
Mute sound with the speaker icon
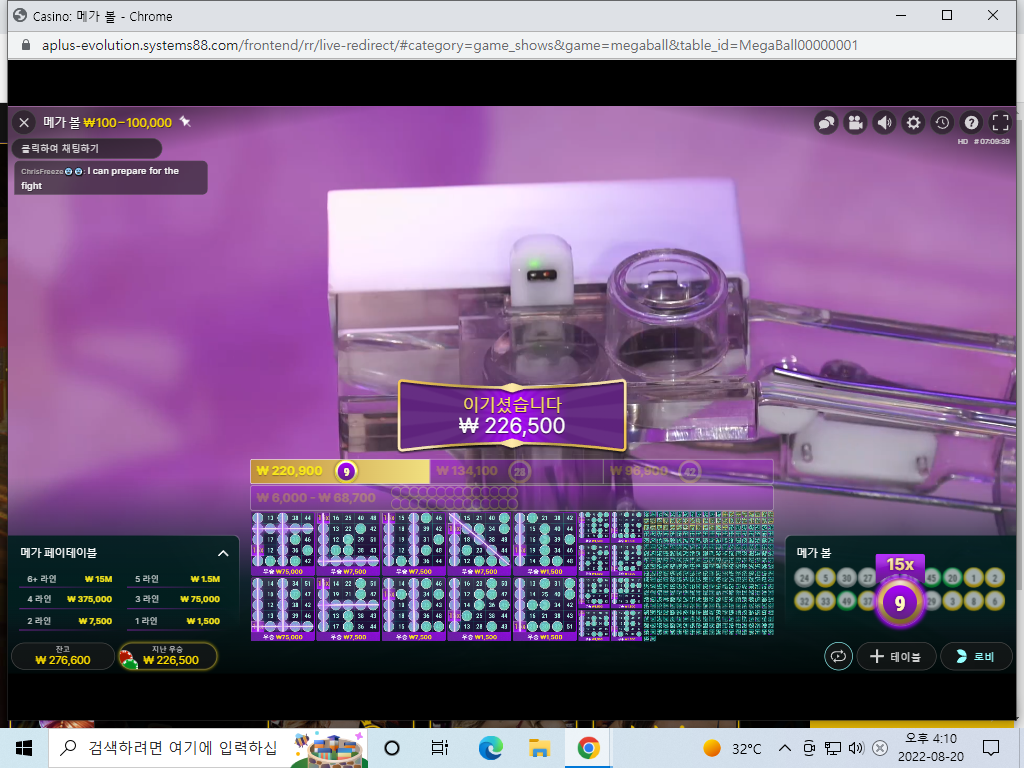tap(884, 123)
